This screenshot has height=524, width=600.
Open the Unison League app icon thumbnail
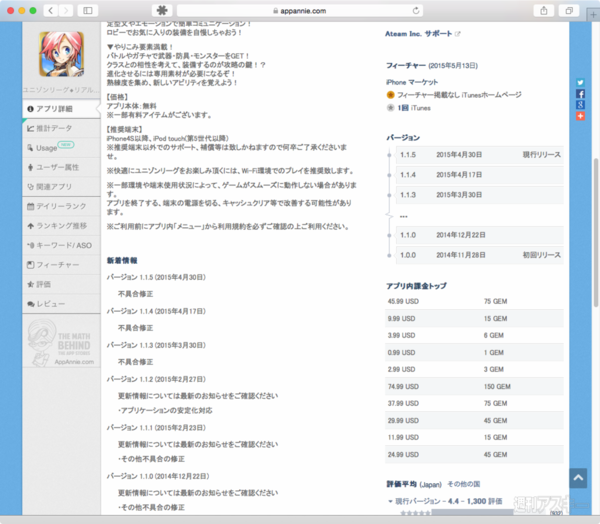pyautogui.click(x=61, y=54)
